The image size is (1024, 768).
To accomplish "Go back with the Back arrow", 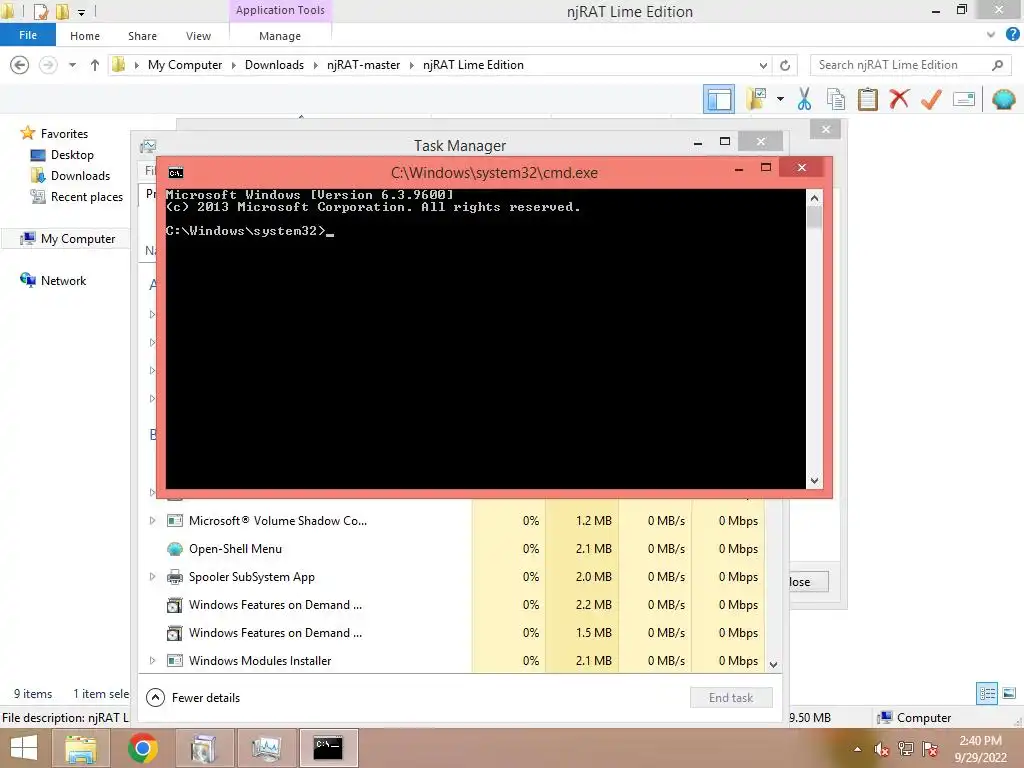I will coord(20,65).
